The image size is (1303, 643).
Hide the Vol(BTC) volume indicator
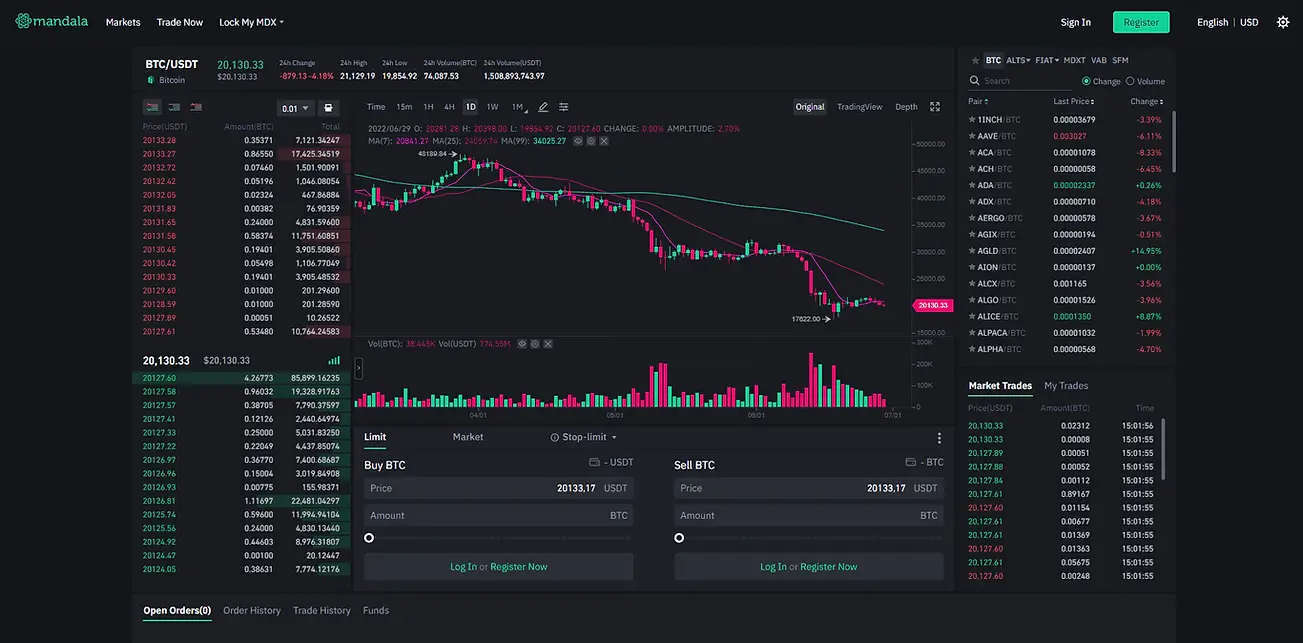click(521, 344)
